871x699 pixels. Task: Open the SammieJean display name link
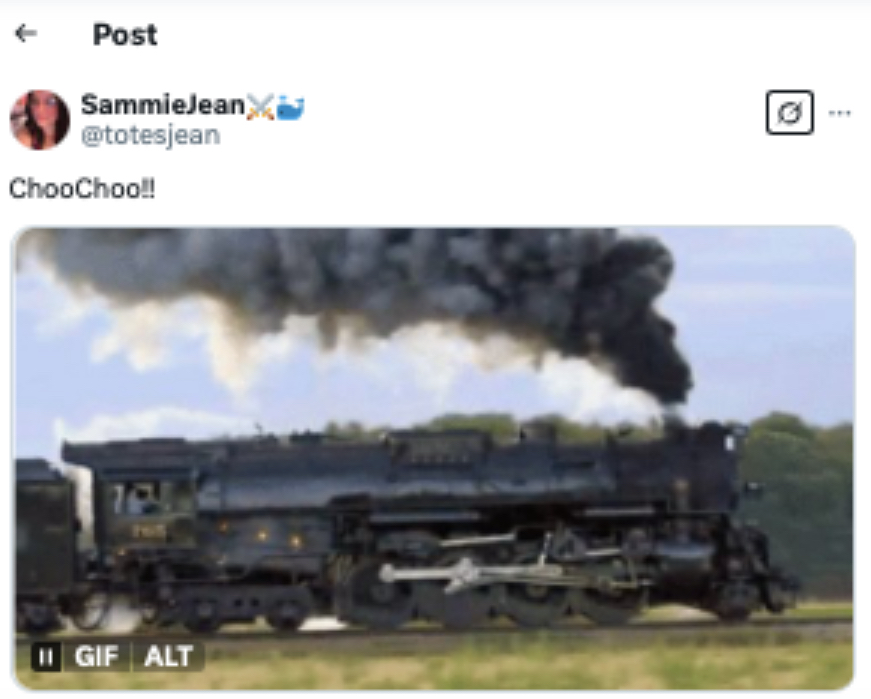pos(163,104)
